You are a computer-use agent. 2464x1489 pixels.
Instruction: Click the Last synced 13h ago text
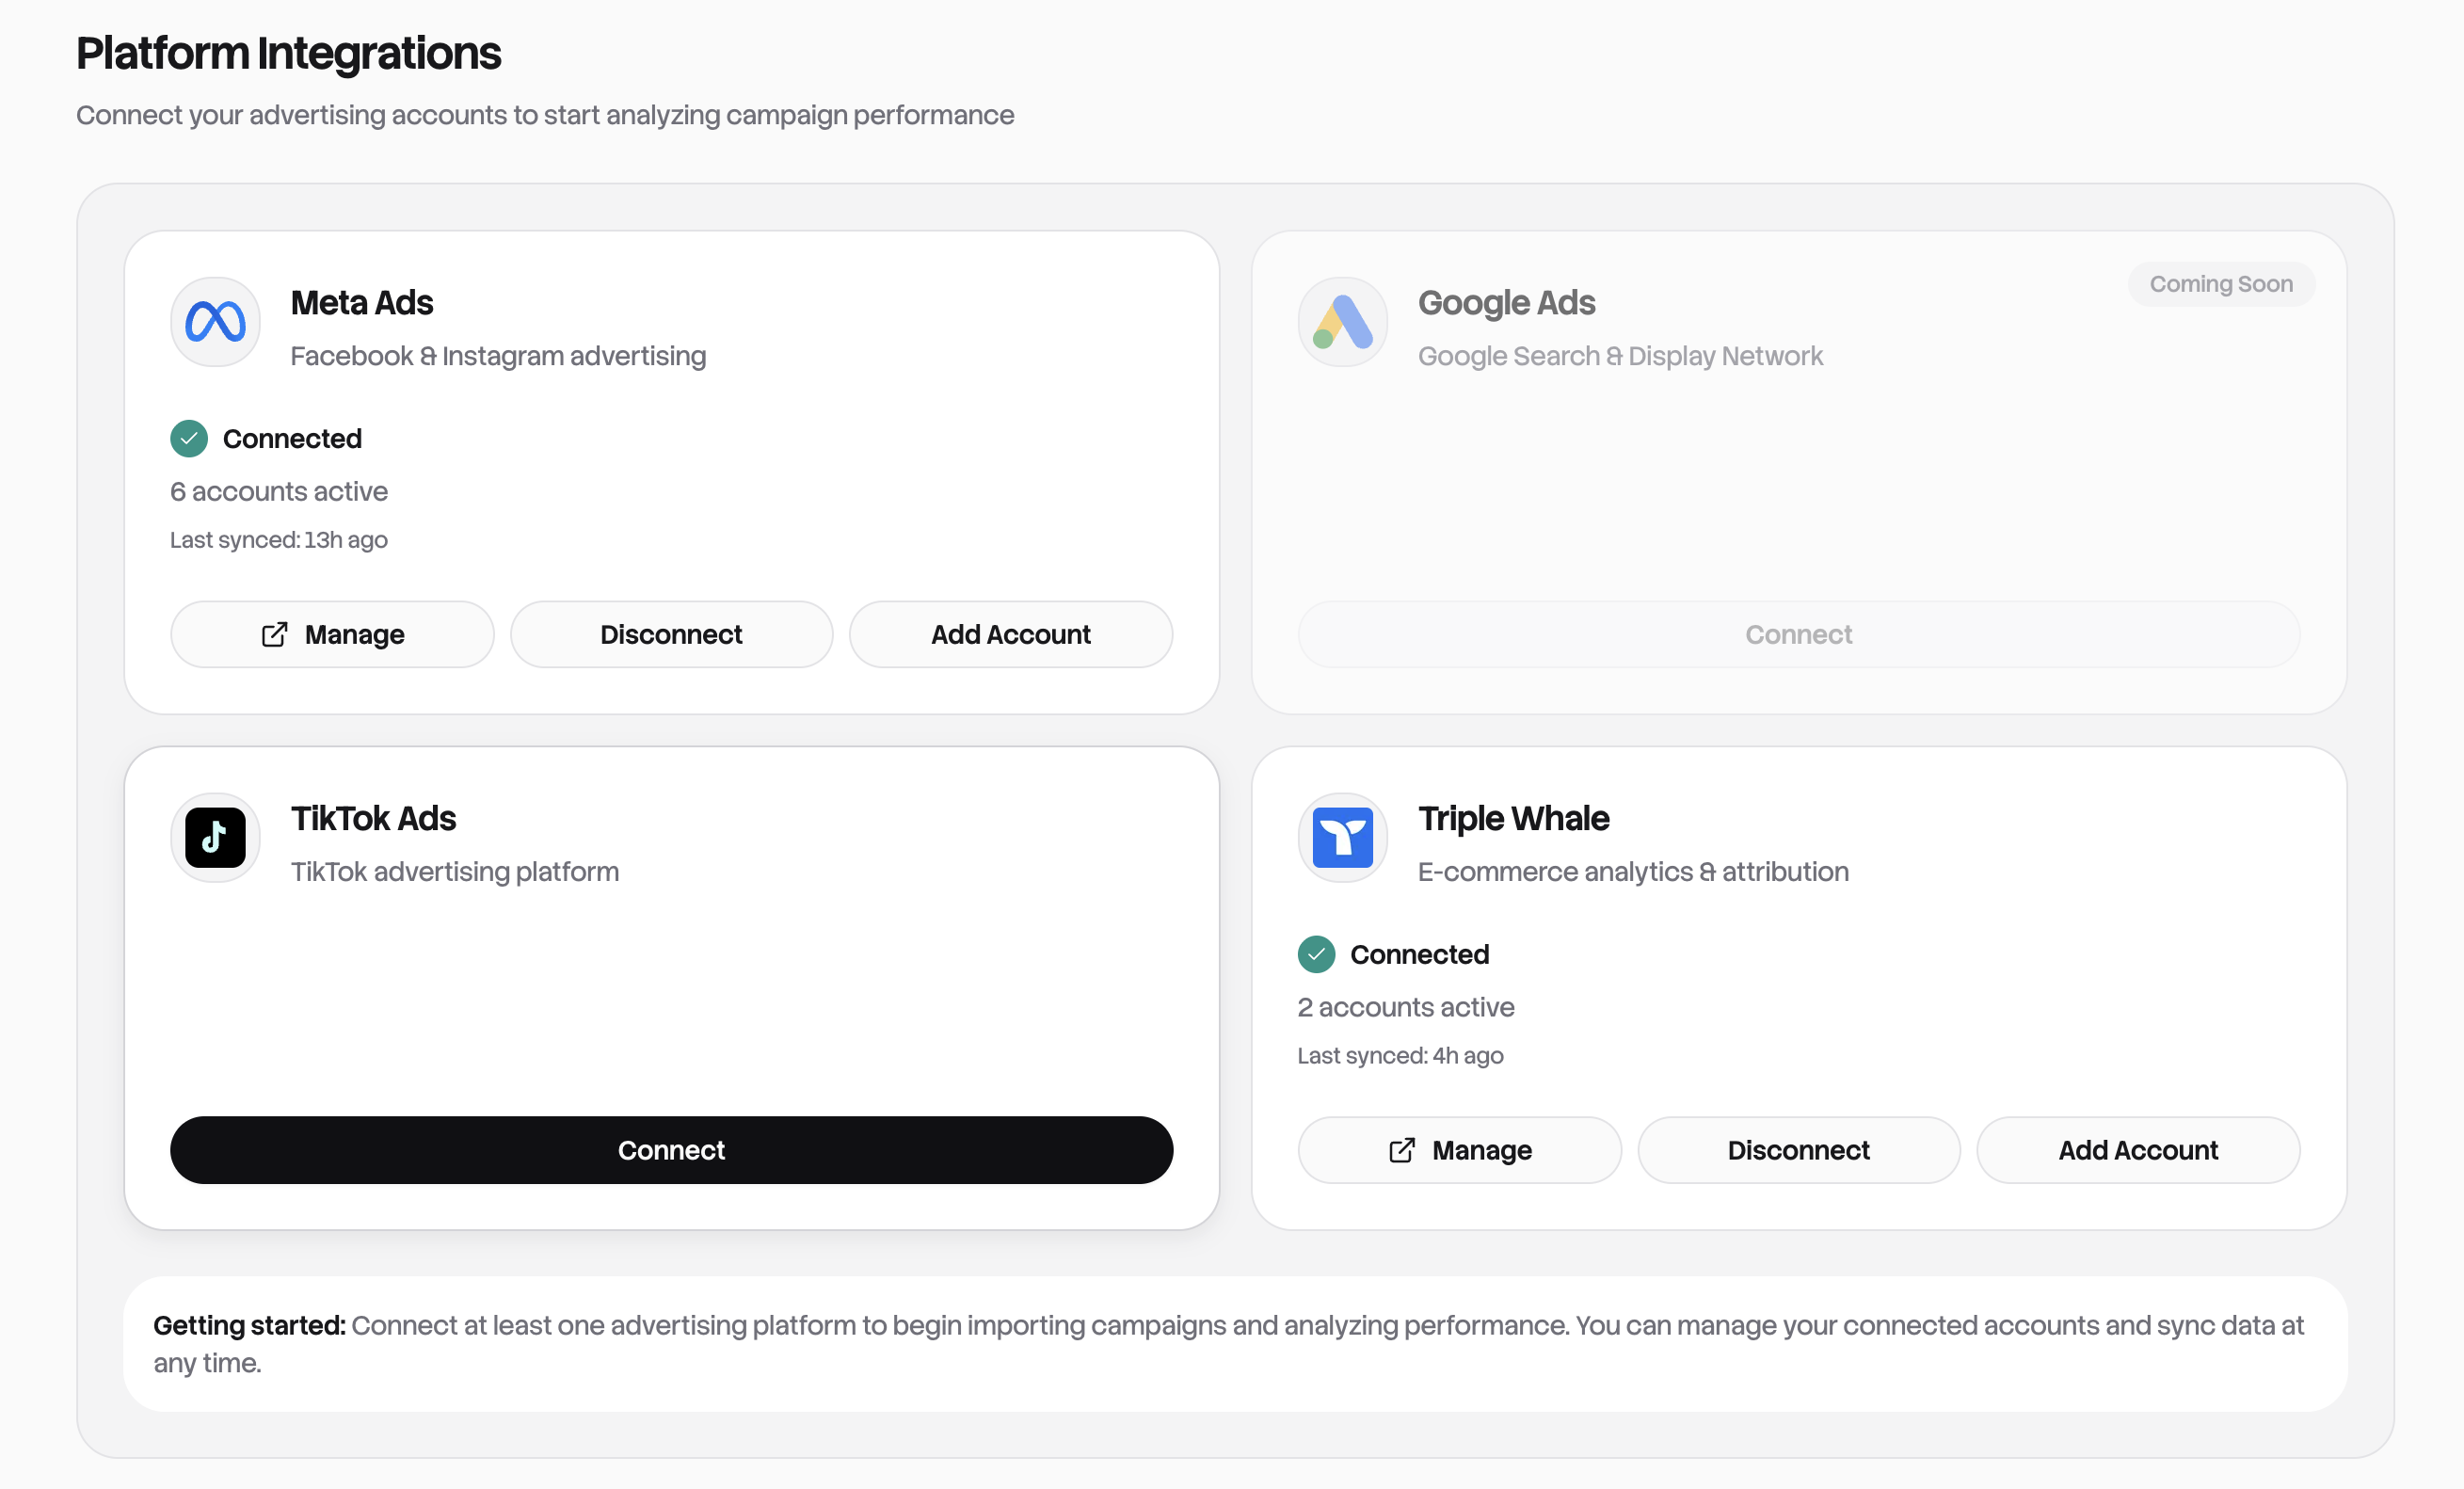coord(279,539)
